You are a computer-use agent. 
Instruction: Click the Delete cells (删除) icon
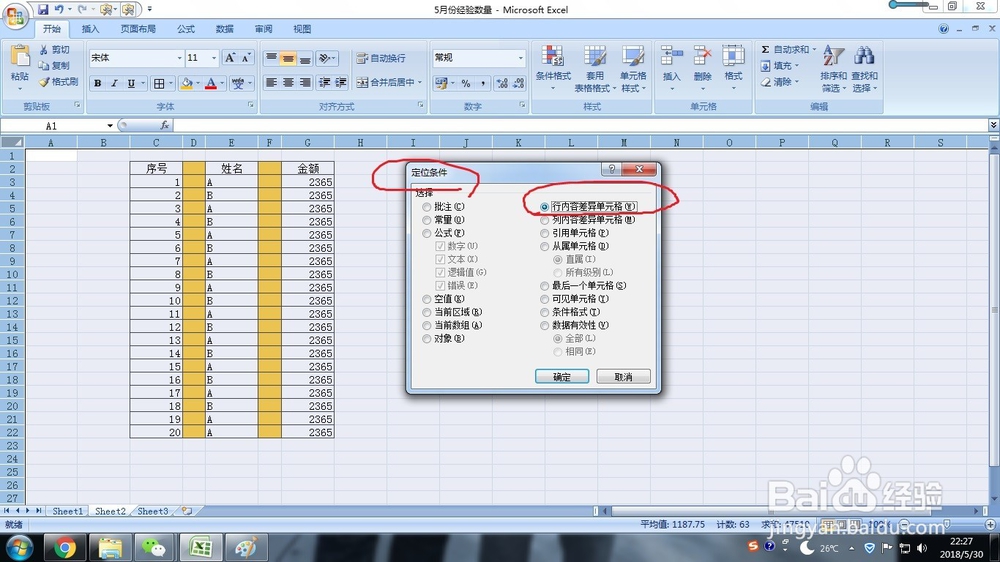(702, 56)
